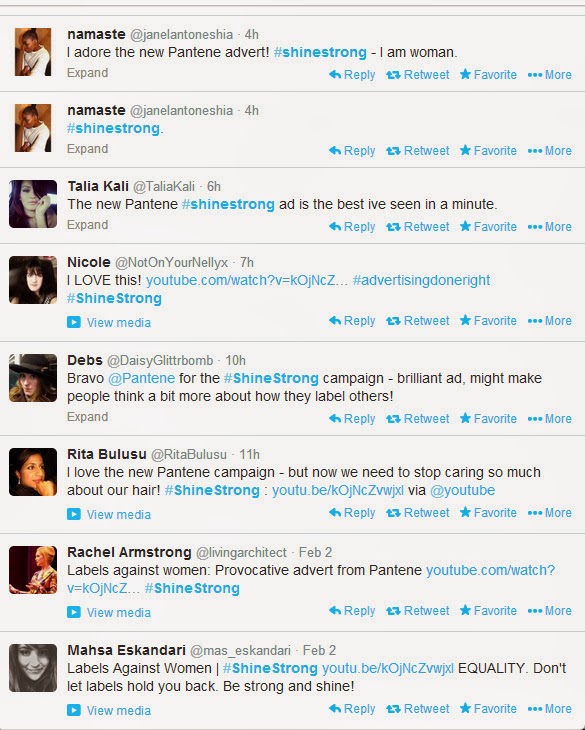Open the #advertisingdoneright hashtag
Viewport: 585px width, 730px height.
(421, 280)
